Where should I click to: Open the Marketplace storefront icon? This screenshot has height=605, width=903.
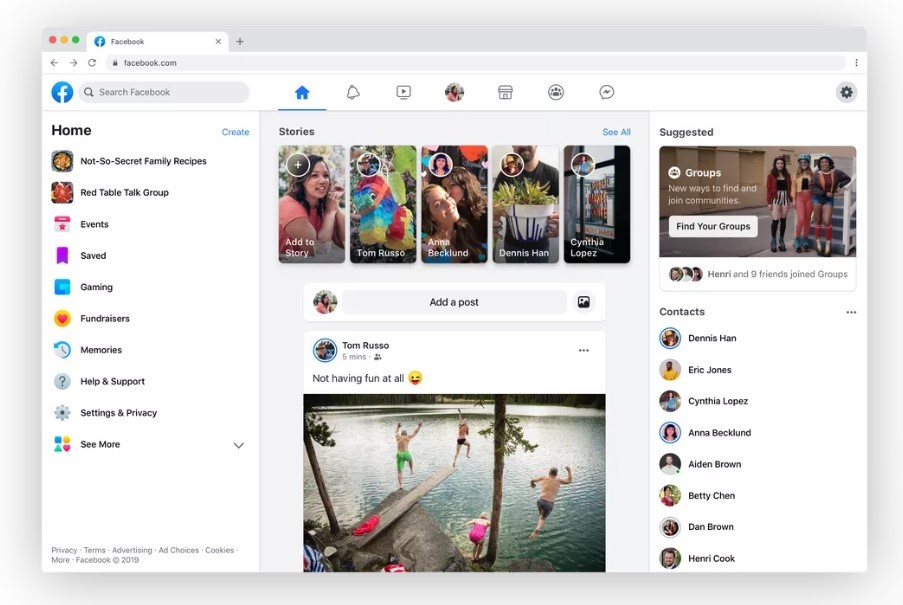pos(505,92)
